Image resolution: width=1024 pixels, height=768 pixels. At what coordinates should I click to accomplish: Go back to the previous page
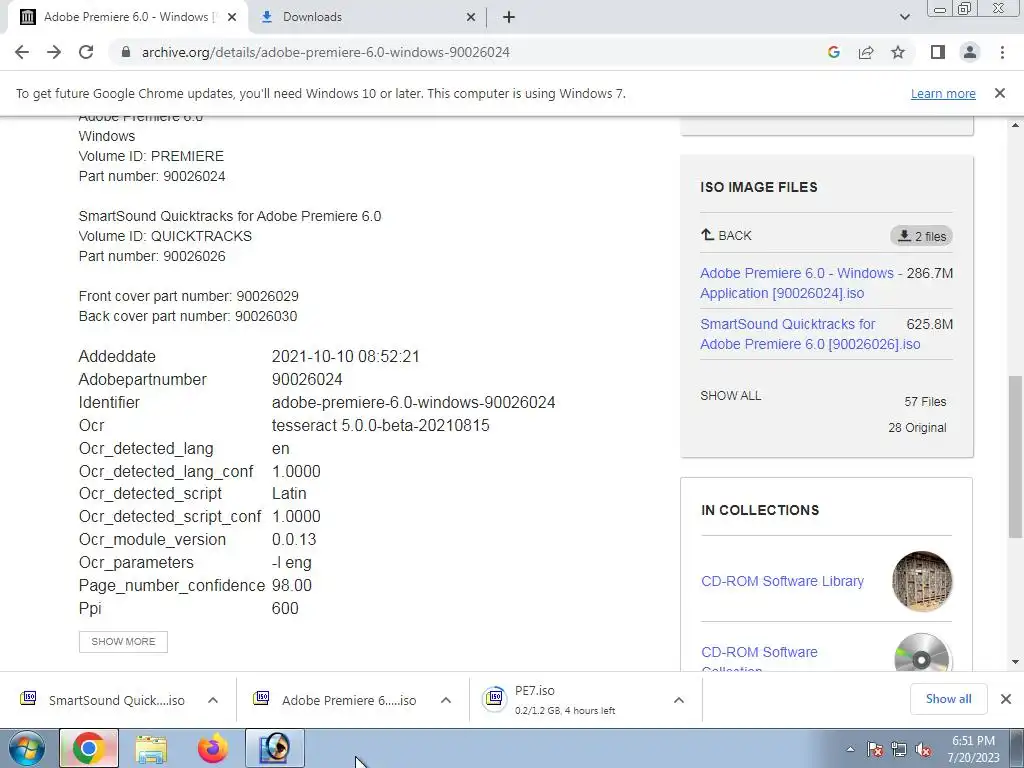pos(22,52)
